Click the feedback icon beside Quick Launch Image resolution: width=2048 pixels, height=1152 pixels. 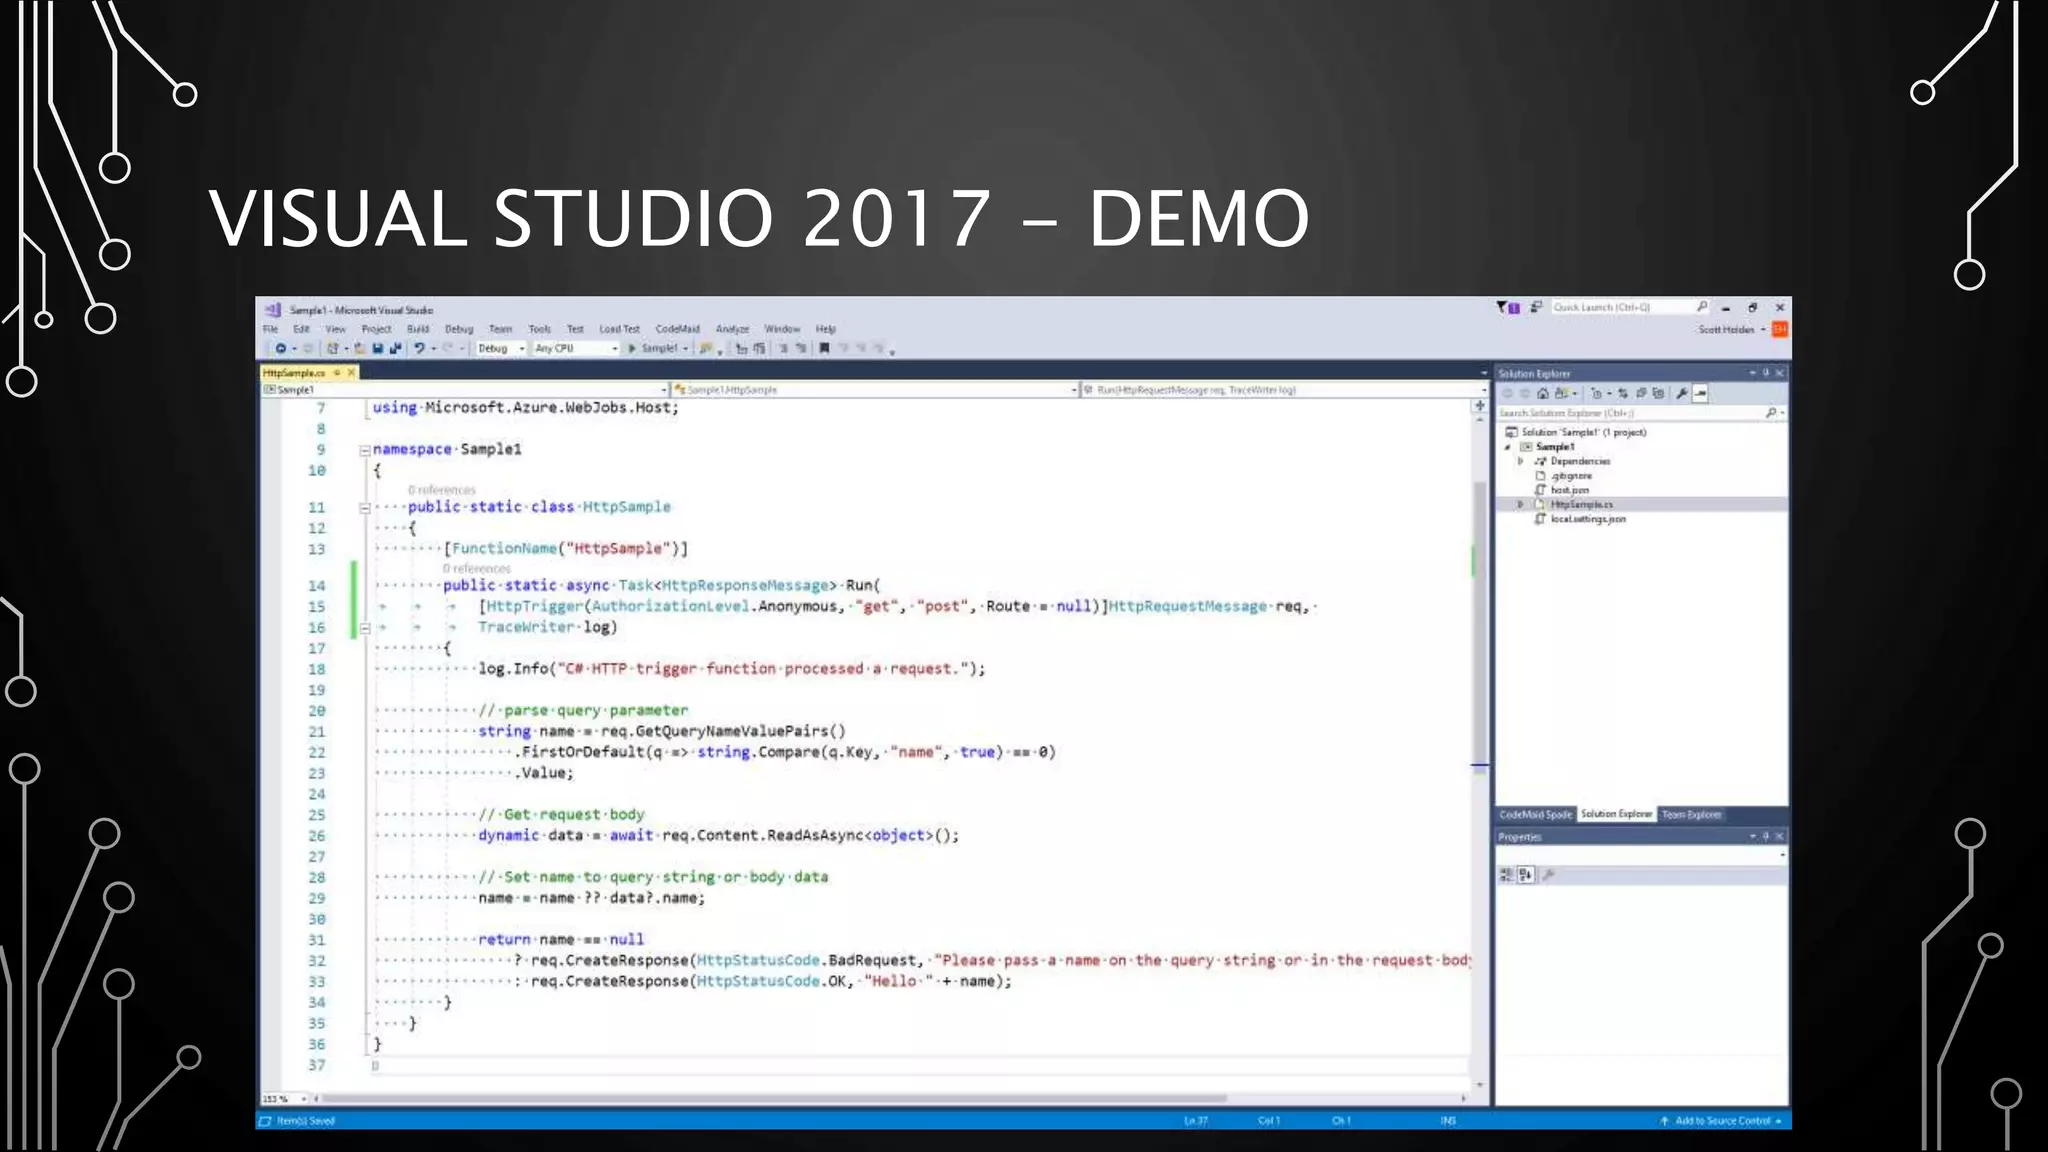pos(1536,307)
